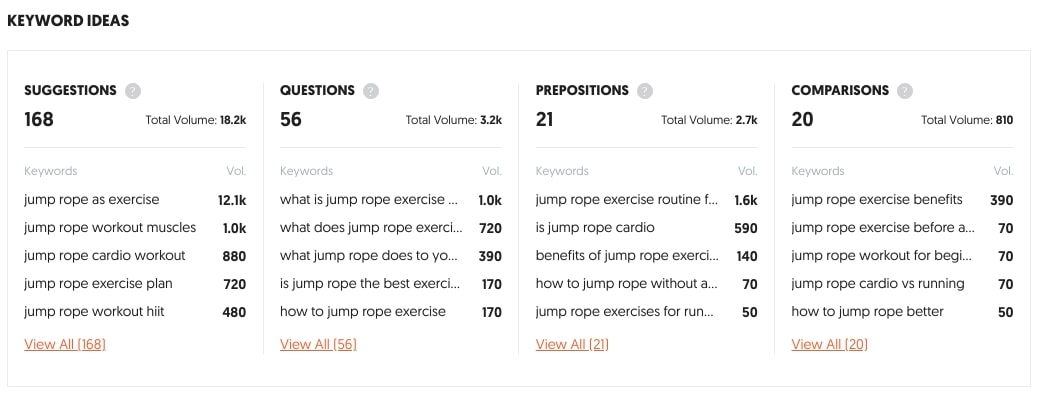Click View All (21) prepositions link
This screenshot has height=393, width=1037.
(572, 344)
